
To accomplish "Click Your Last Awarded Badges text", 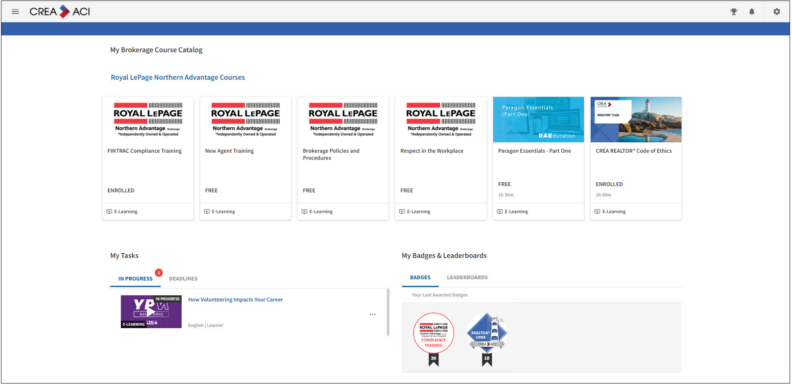I will tap(439, 295).
